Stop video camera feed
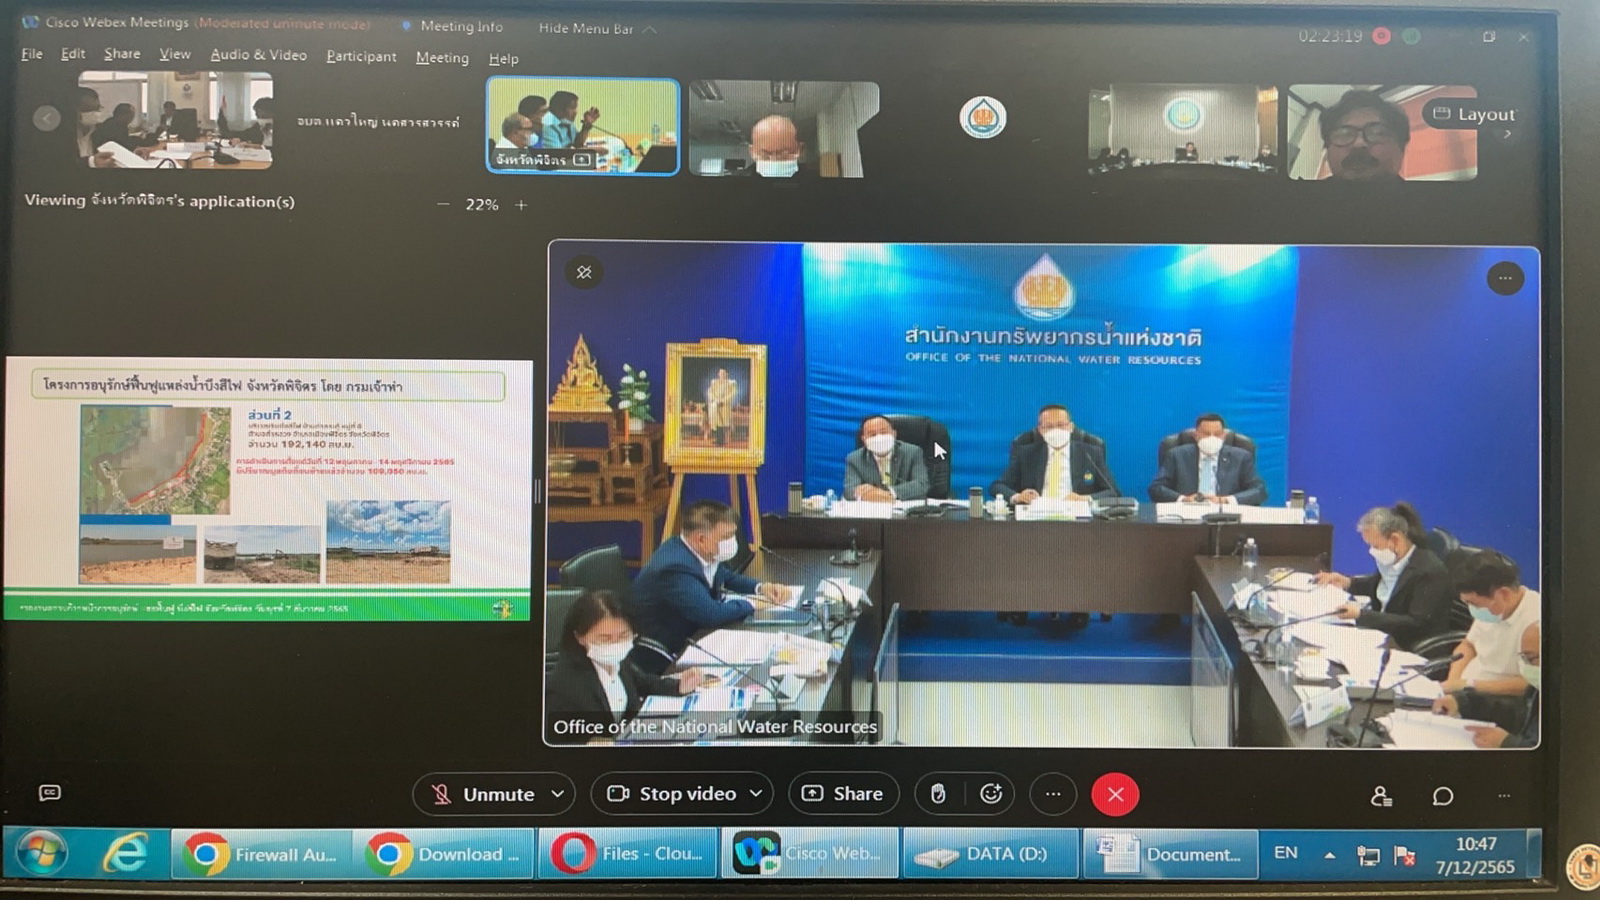 (673, 794)
